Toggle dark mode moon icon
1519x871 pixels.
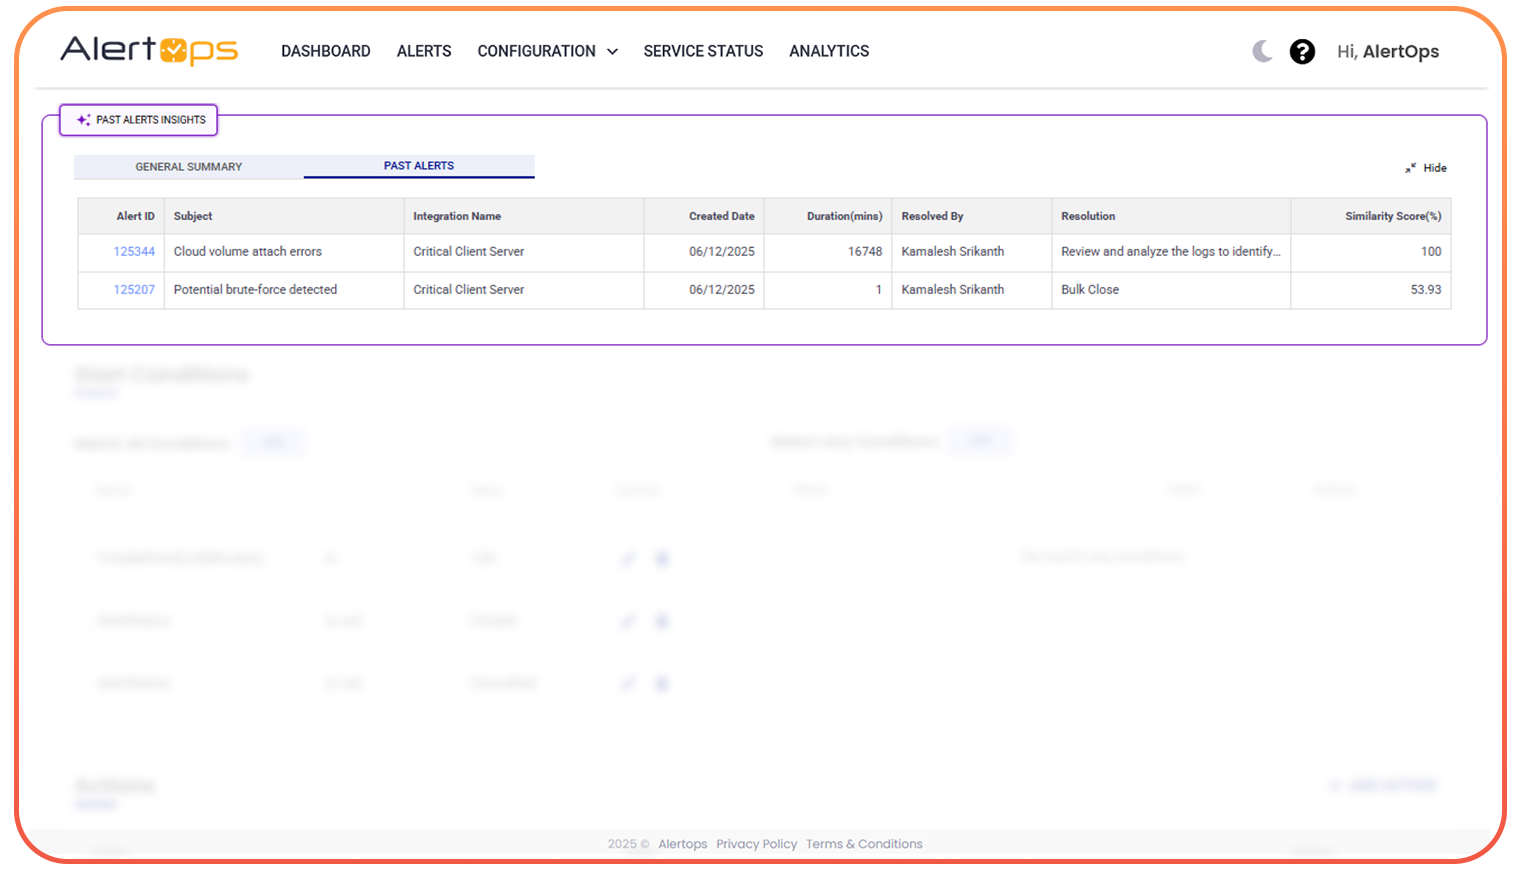tap(1263, 51)
